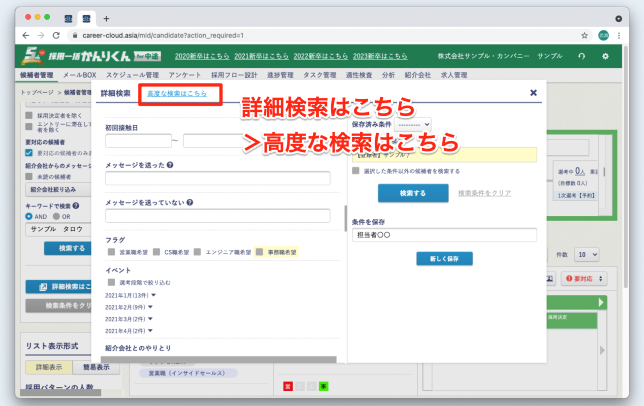This screenshot has width=644, height=406.
Task: Open the 保存済み条件 dropdown
Action: (413, 124)
